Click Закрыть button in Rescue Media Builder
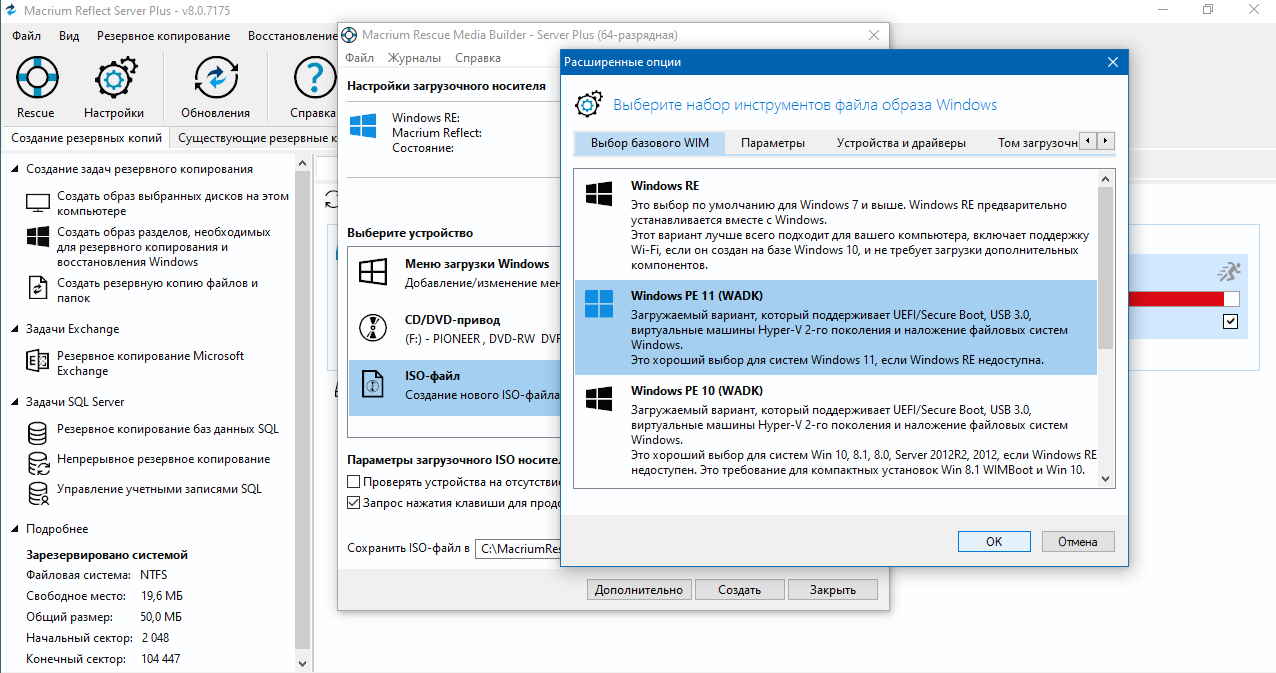The height and width of the screenshot is (673, 1276). tap(832, 590)
